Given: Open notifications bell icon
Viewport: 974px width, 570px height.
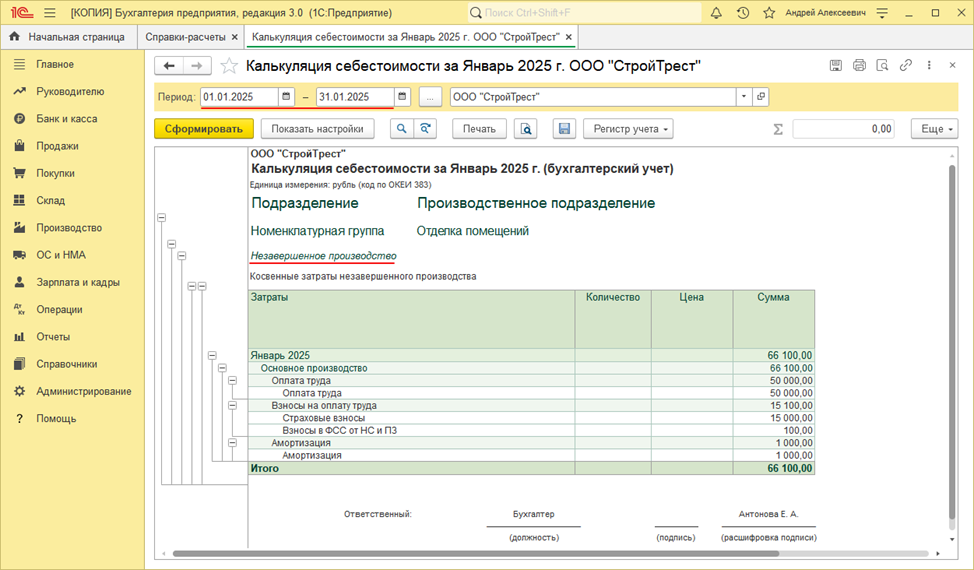Looking at the screenshot, I should [x=716, y=12].
